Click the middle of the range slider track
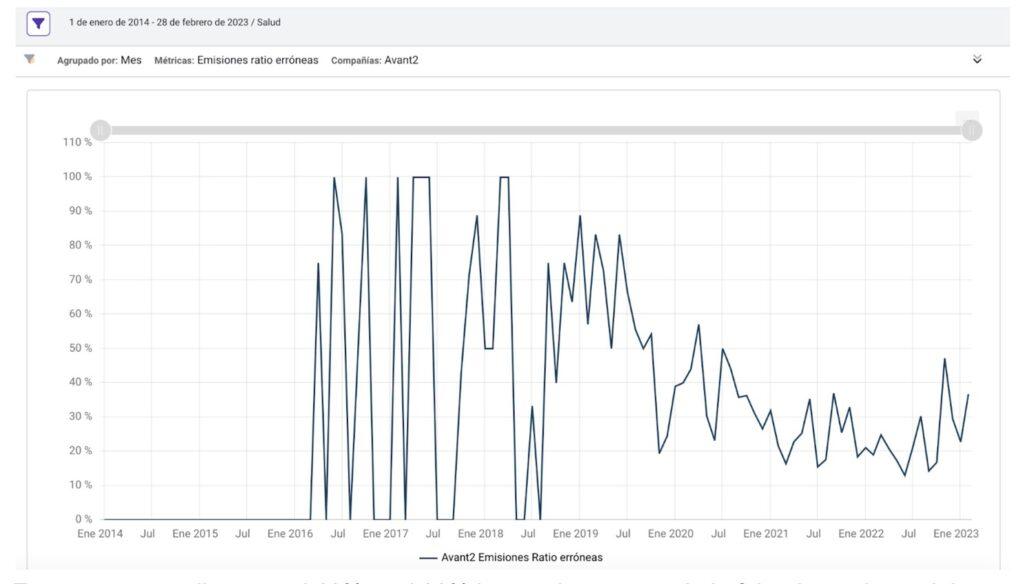 (x=536, y=130)
